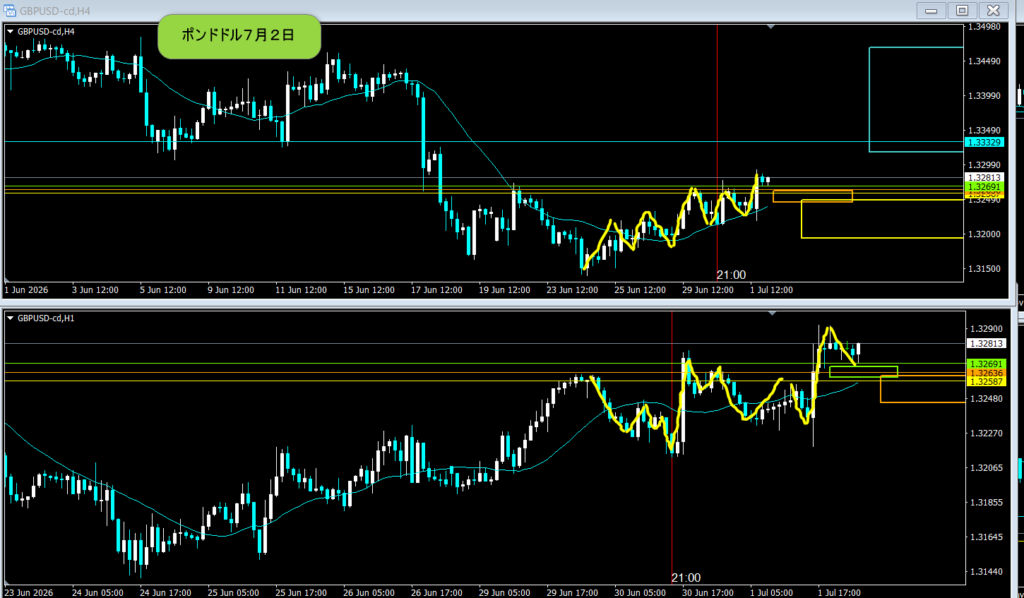The width and height of the screenshot is (1024, 598).
Task: Click the 21:00 vertical line label on H1 chart
Action: (x=686, y=578)
